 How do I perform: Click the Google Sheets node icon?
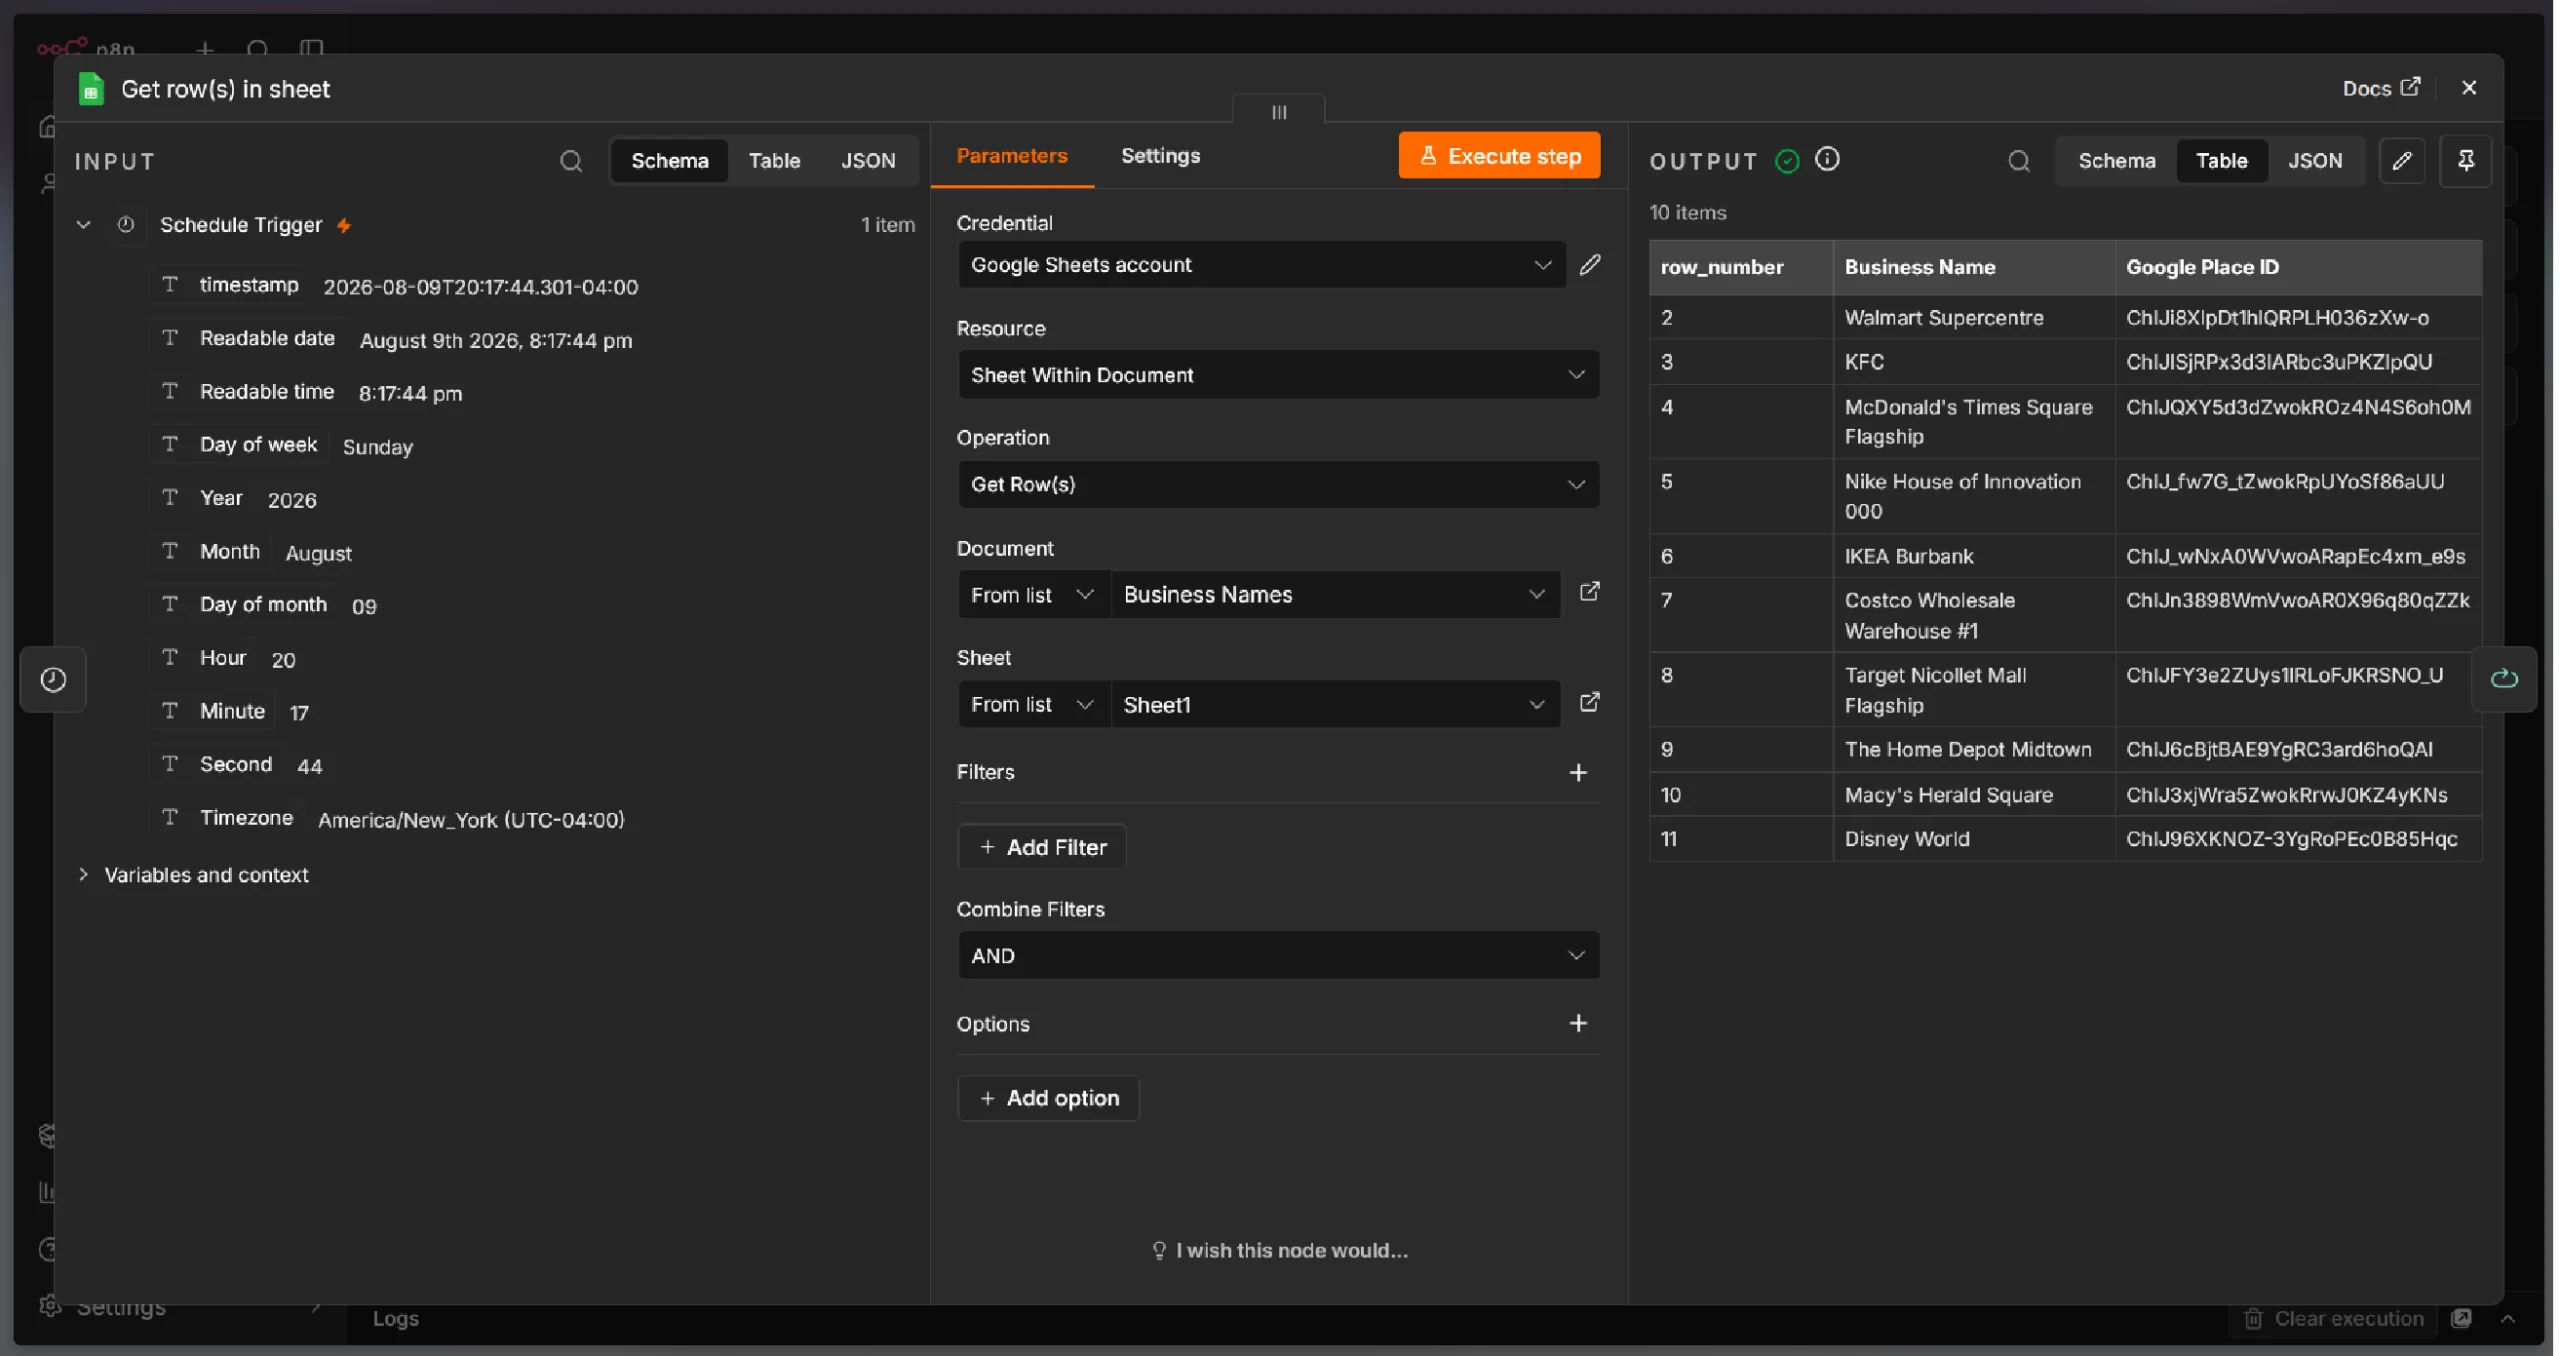pos(91,89)
